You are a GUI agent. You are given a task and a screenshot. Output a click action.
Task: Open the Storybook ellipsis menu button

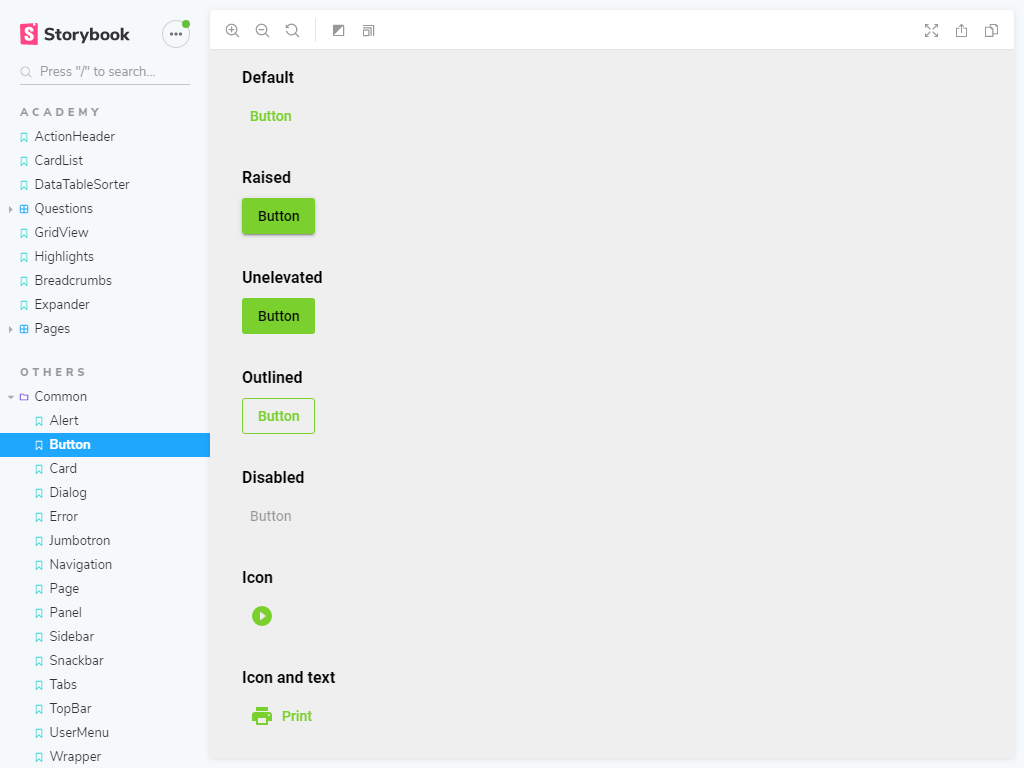point(176,34)
